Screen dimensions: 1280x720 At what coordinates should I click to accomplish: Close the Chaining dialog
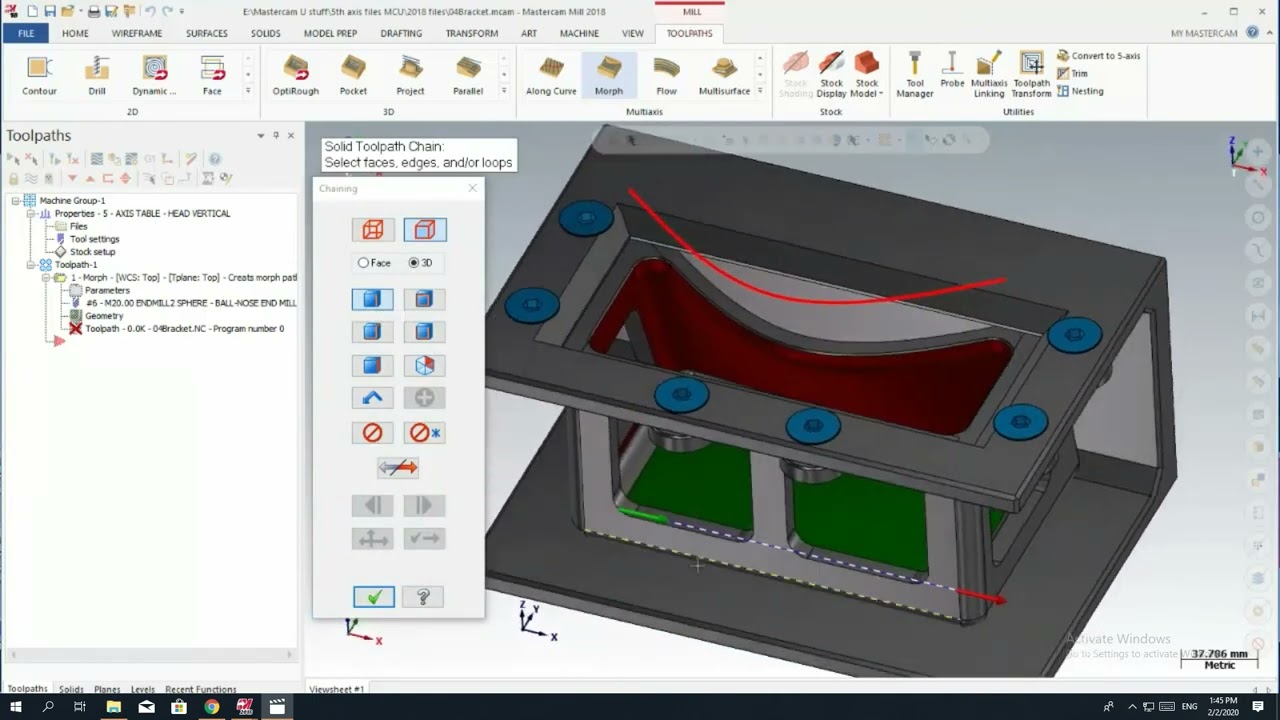[x=473, y=188]
